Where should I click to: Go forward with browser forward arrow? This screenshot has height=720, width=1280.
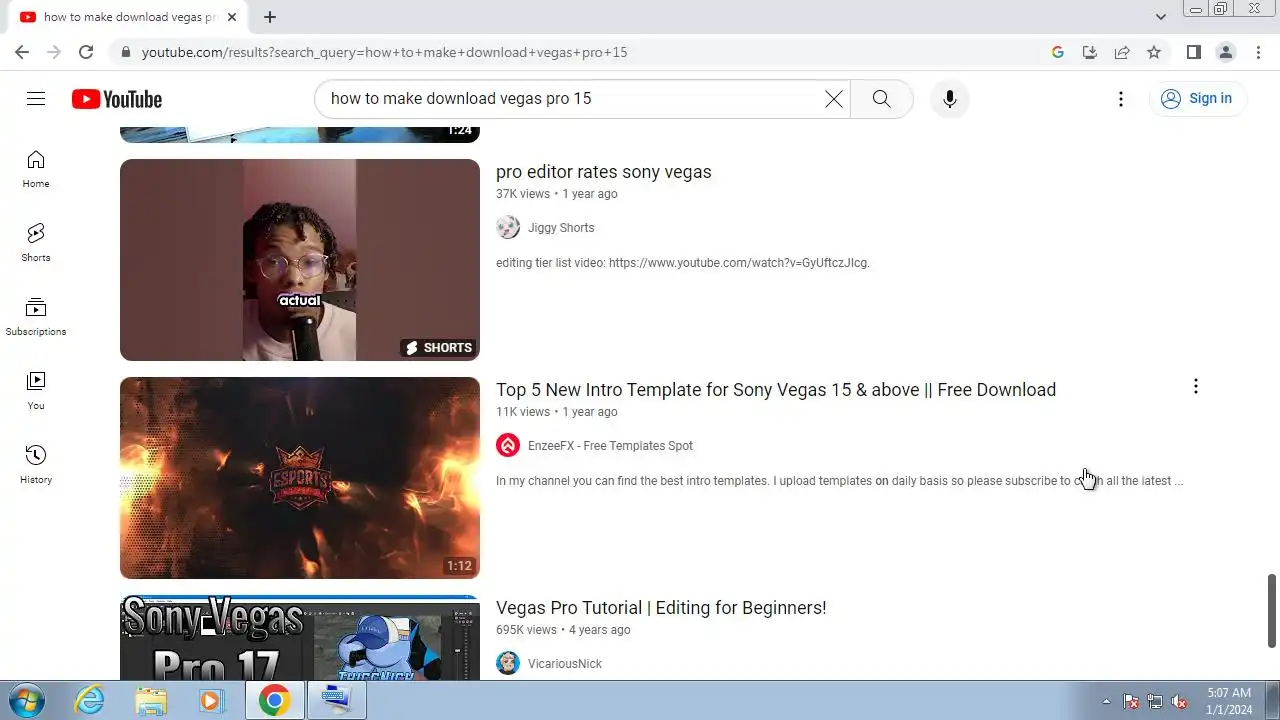[x=54, y=52]
